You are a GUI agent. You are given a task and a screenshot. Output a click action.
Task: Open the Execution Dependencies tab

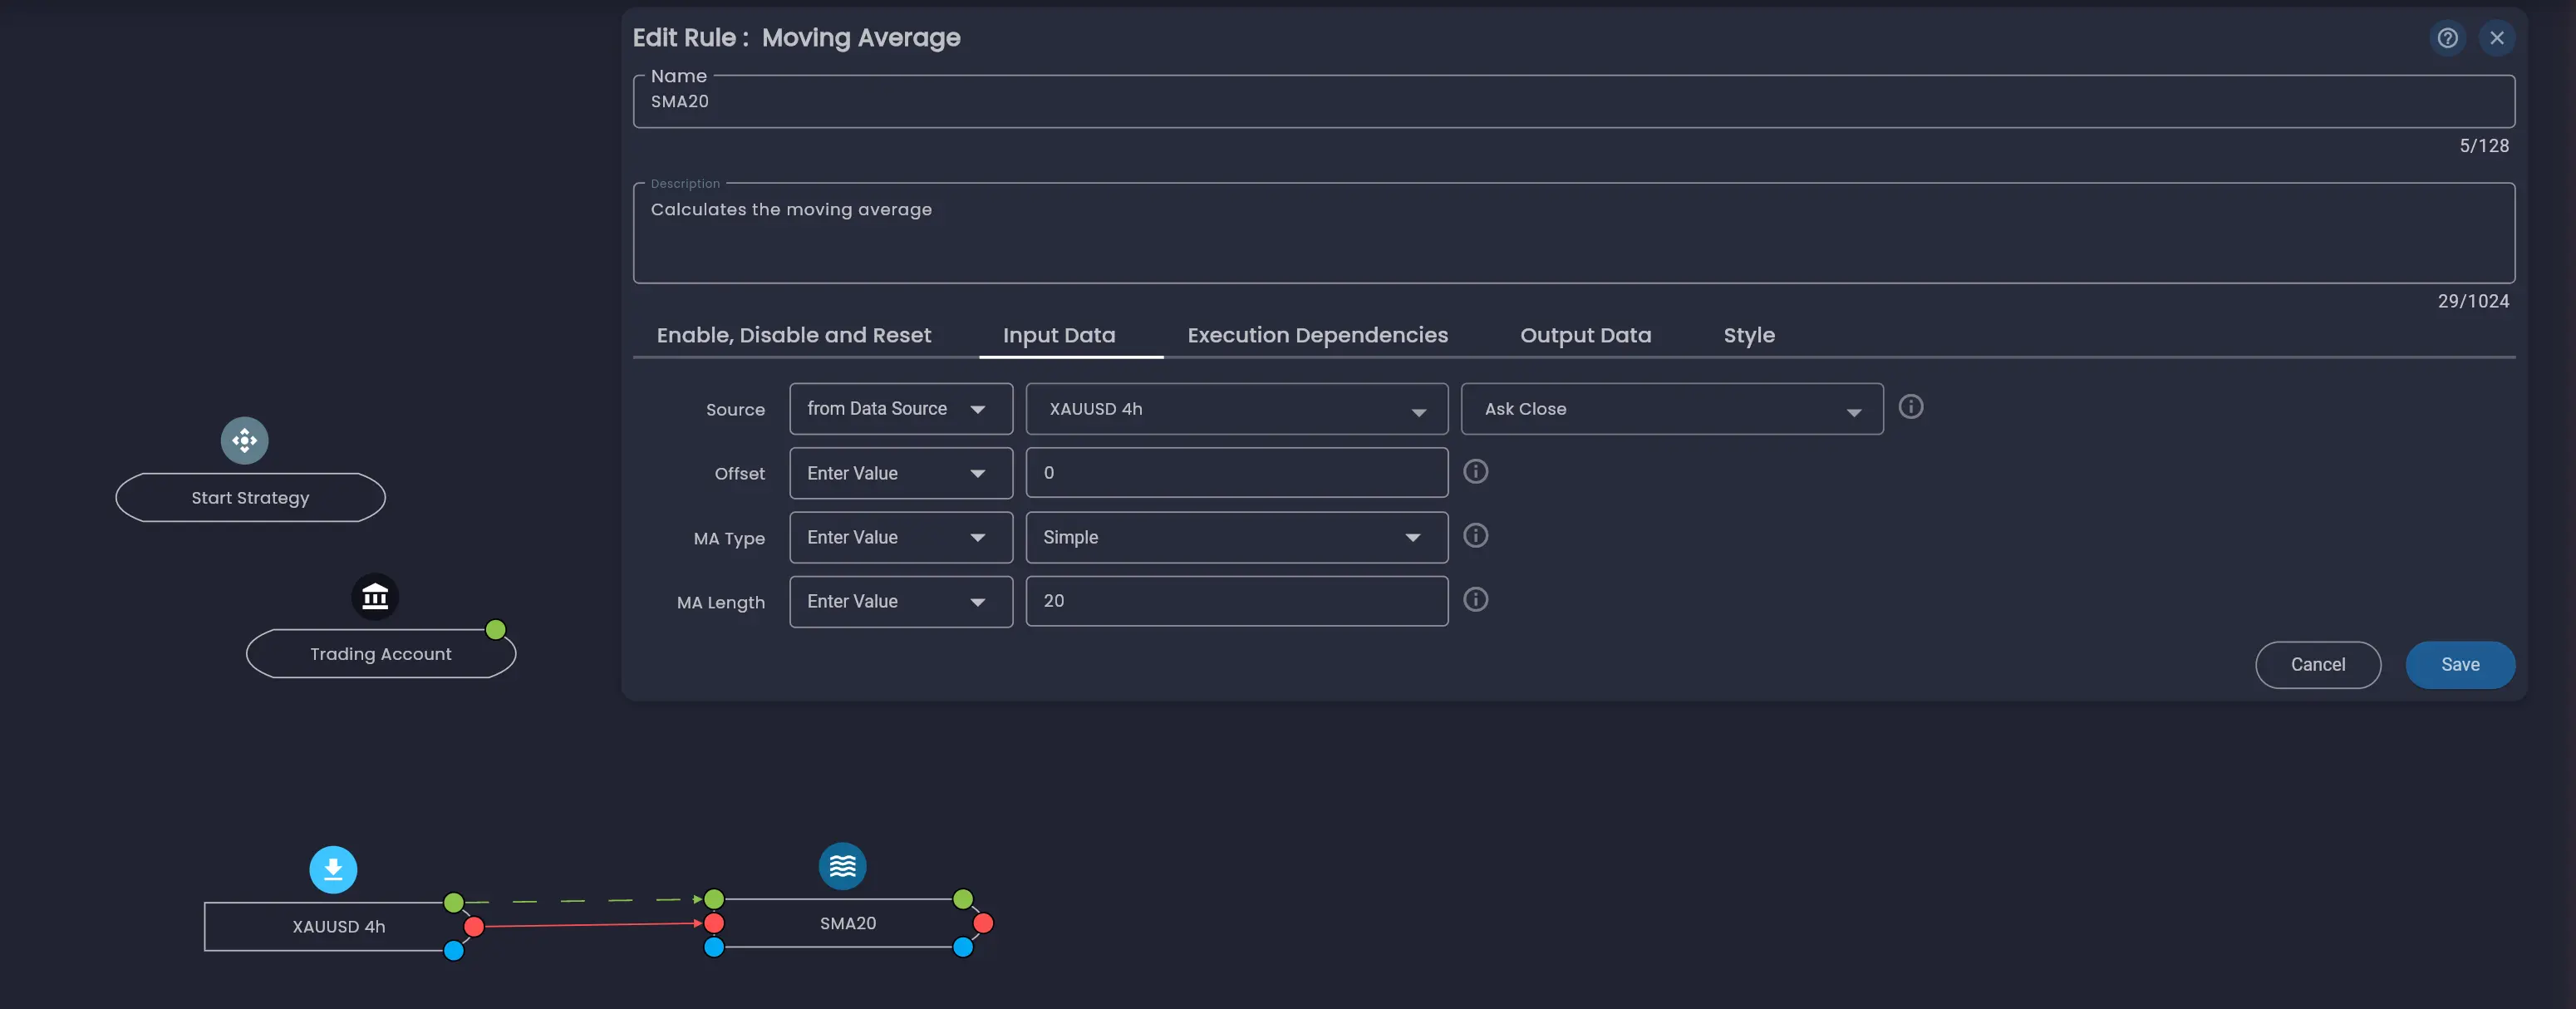tap(1317, 335)
